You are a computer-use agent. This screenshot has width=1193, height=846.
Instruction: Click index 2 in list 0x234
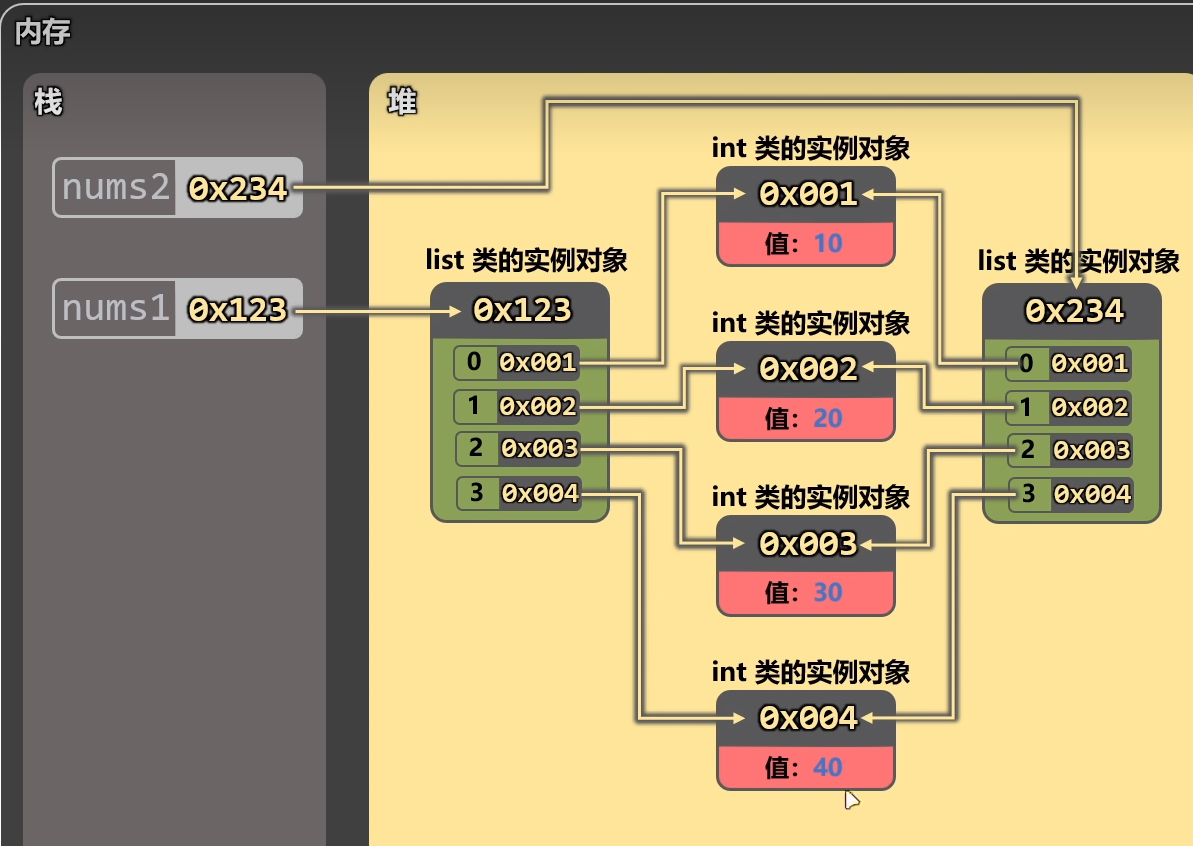tap(1029, 450)
